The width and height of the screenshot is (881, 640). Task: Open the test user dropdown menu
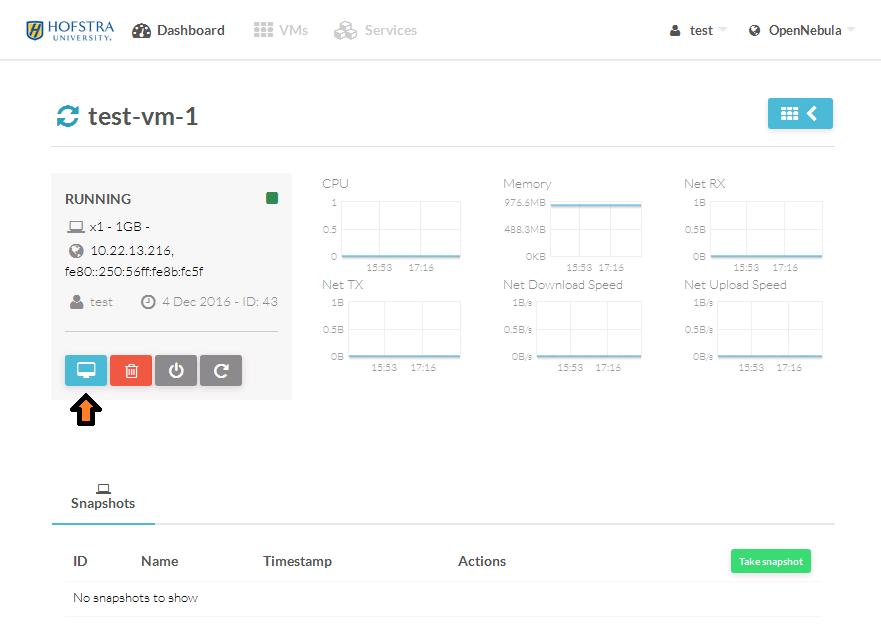point(698,30)
